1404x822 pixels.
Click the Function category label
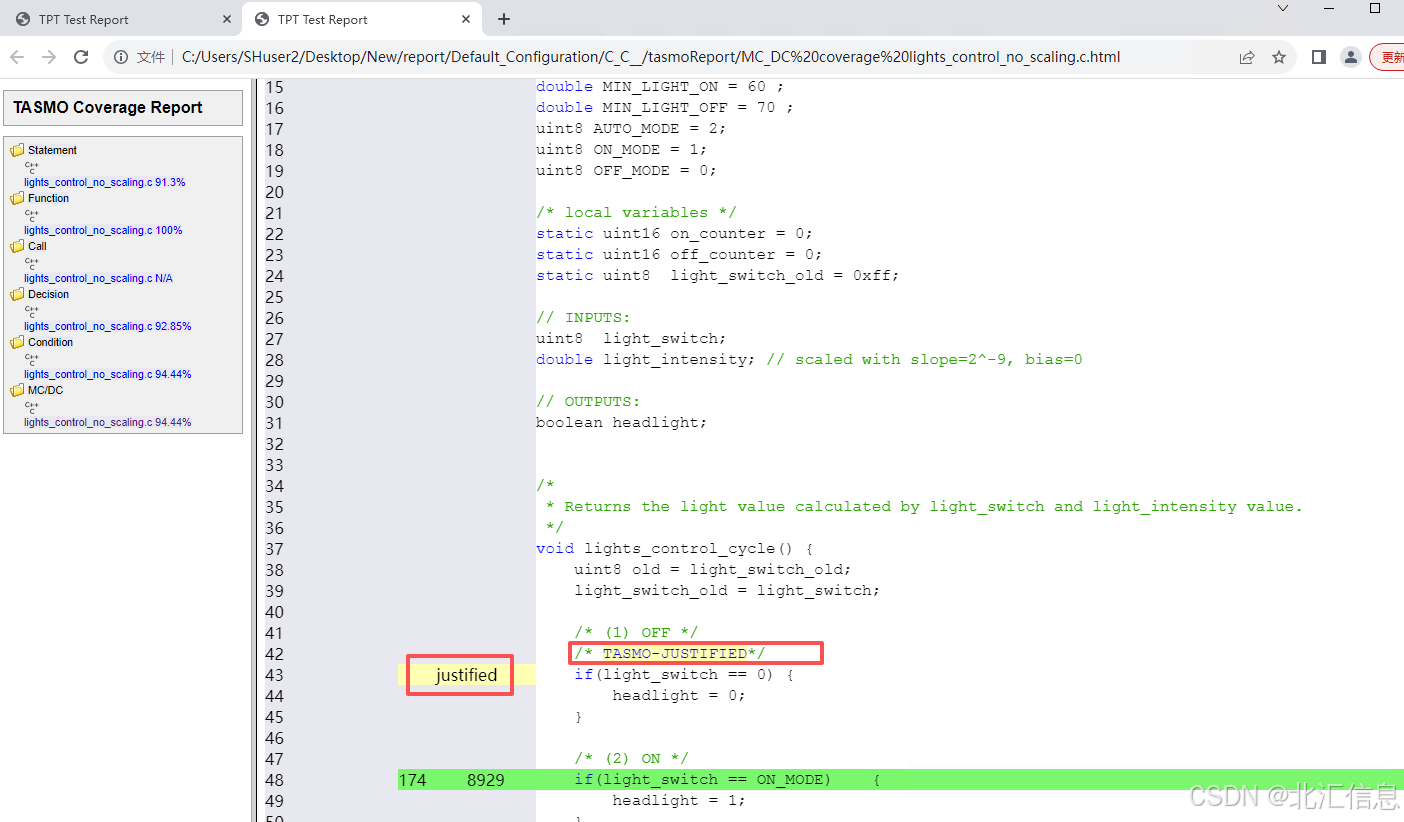(x=49, y=198)
